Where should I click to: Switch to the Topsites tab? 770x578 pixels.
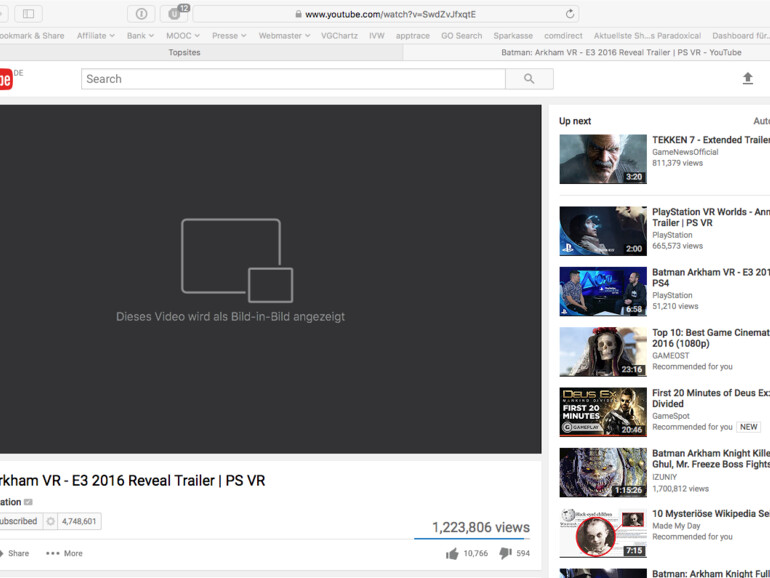pyautogui.click(x=185, y=52)
